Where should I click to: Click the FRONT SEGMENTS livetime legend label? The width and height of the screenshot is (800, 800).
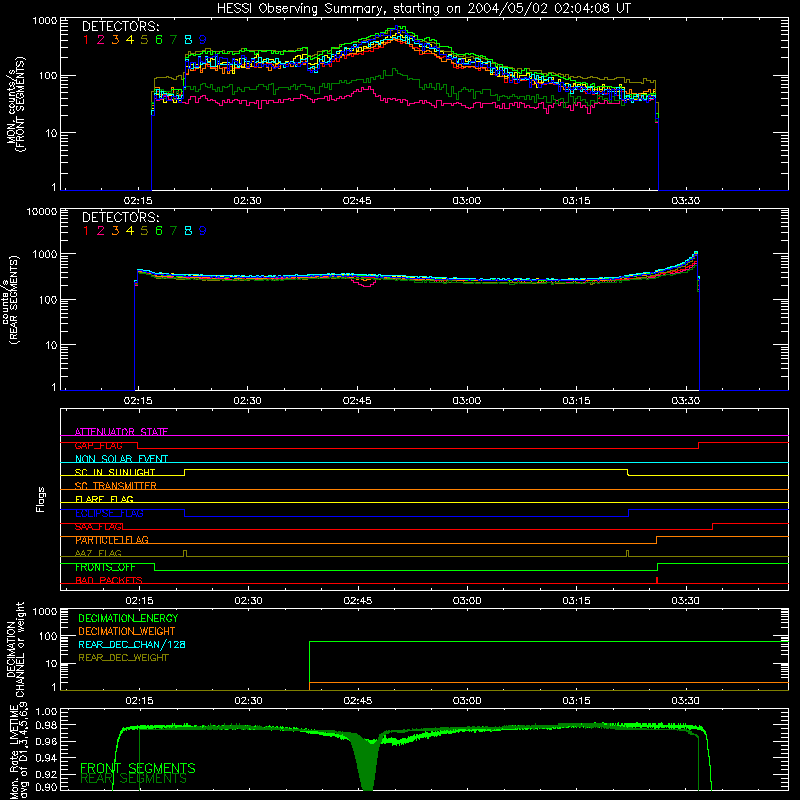click(138, 767)
